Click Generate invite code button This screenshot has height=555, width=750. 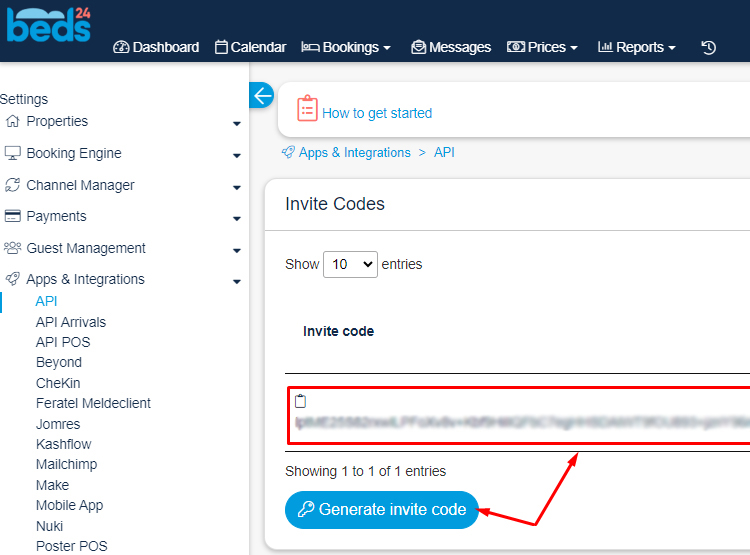pyautogui.click(x=382, y=510)
